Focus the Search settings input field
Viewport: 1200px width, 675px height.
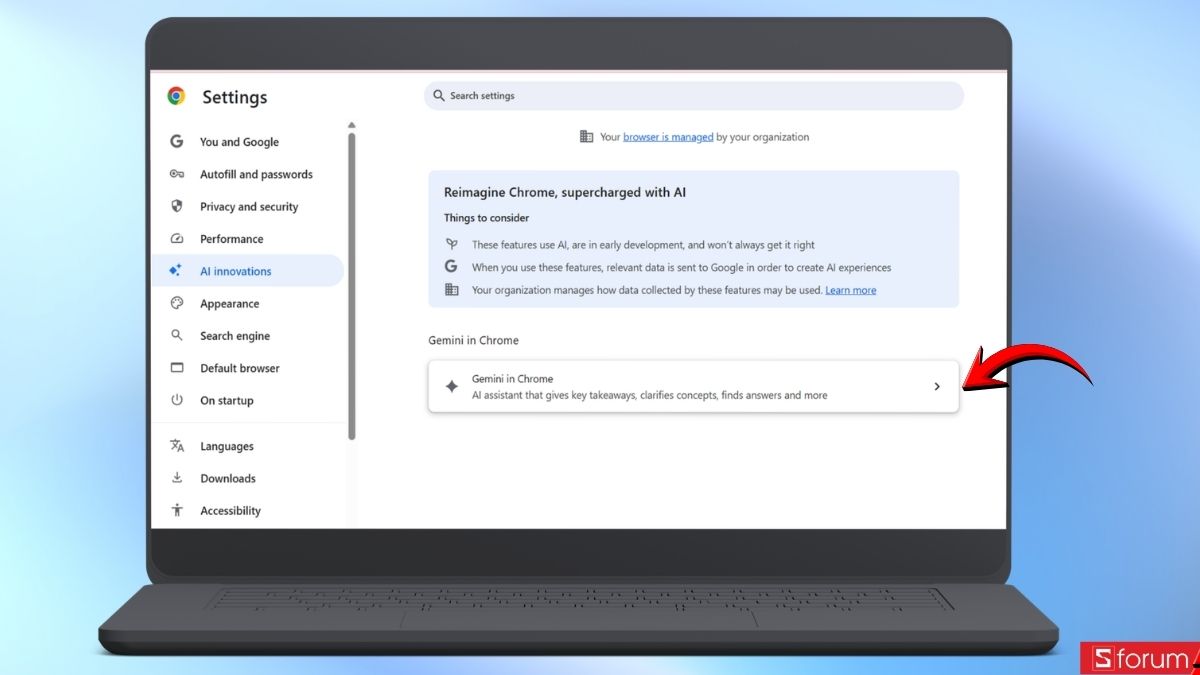point(694,96)
